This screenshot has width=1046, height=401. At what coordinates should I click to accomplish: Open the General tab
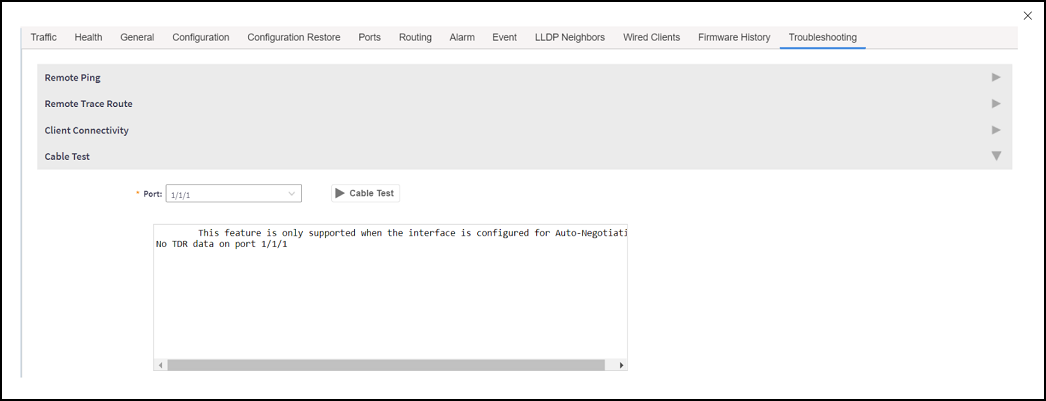[137, 37]
